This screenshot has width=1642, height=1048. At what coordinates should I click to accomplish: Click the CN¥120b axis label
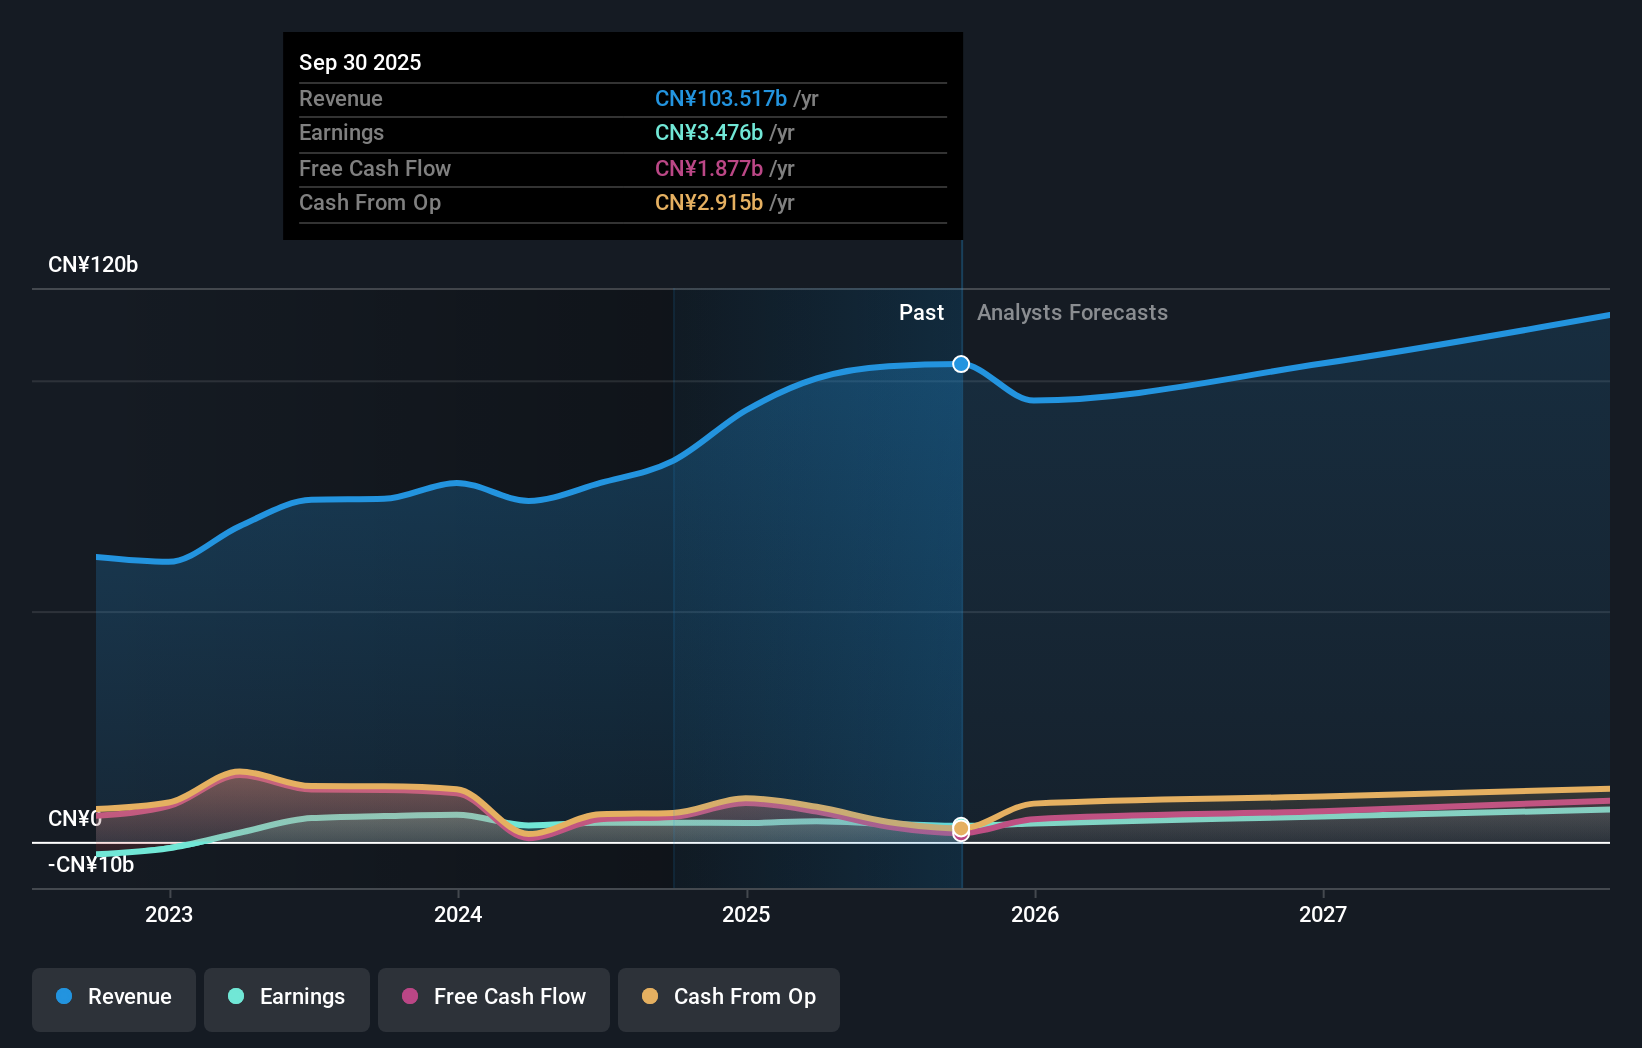[x=92, y=264]
